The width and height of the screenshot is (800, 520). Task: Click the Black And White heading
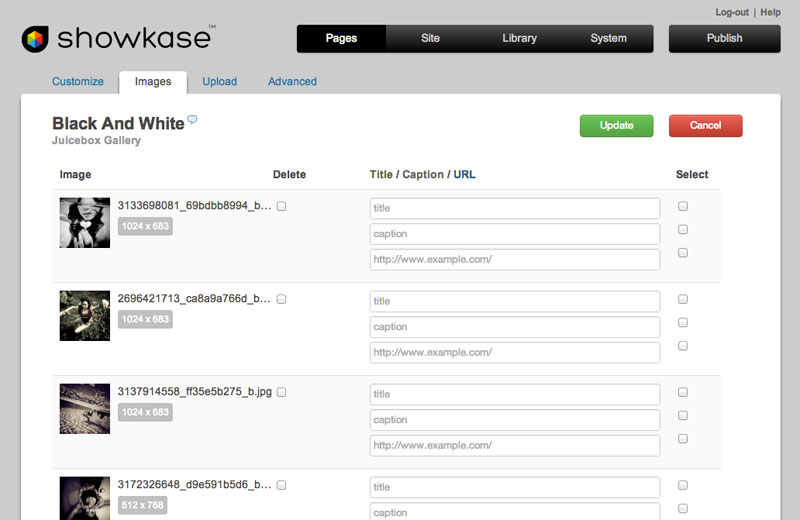[x=118, y=123]
